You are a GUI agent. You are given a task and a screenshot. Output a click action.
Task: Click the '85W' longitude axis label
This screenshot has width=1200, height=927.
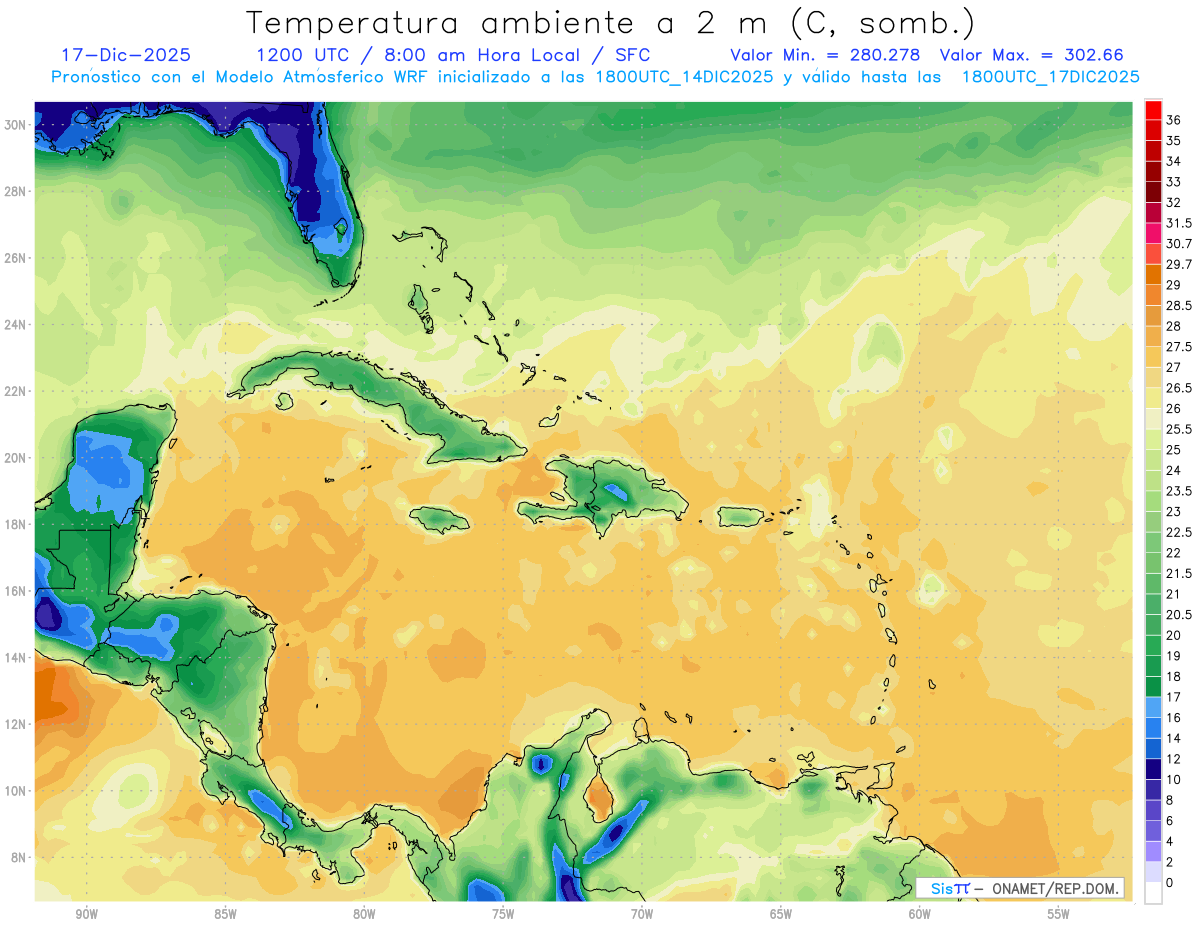[225, 914]
